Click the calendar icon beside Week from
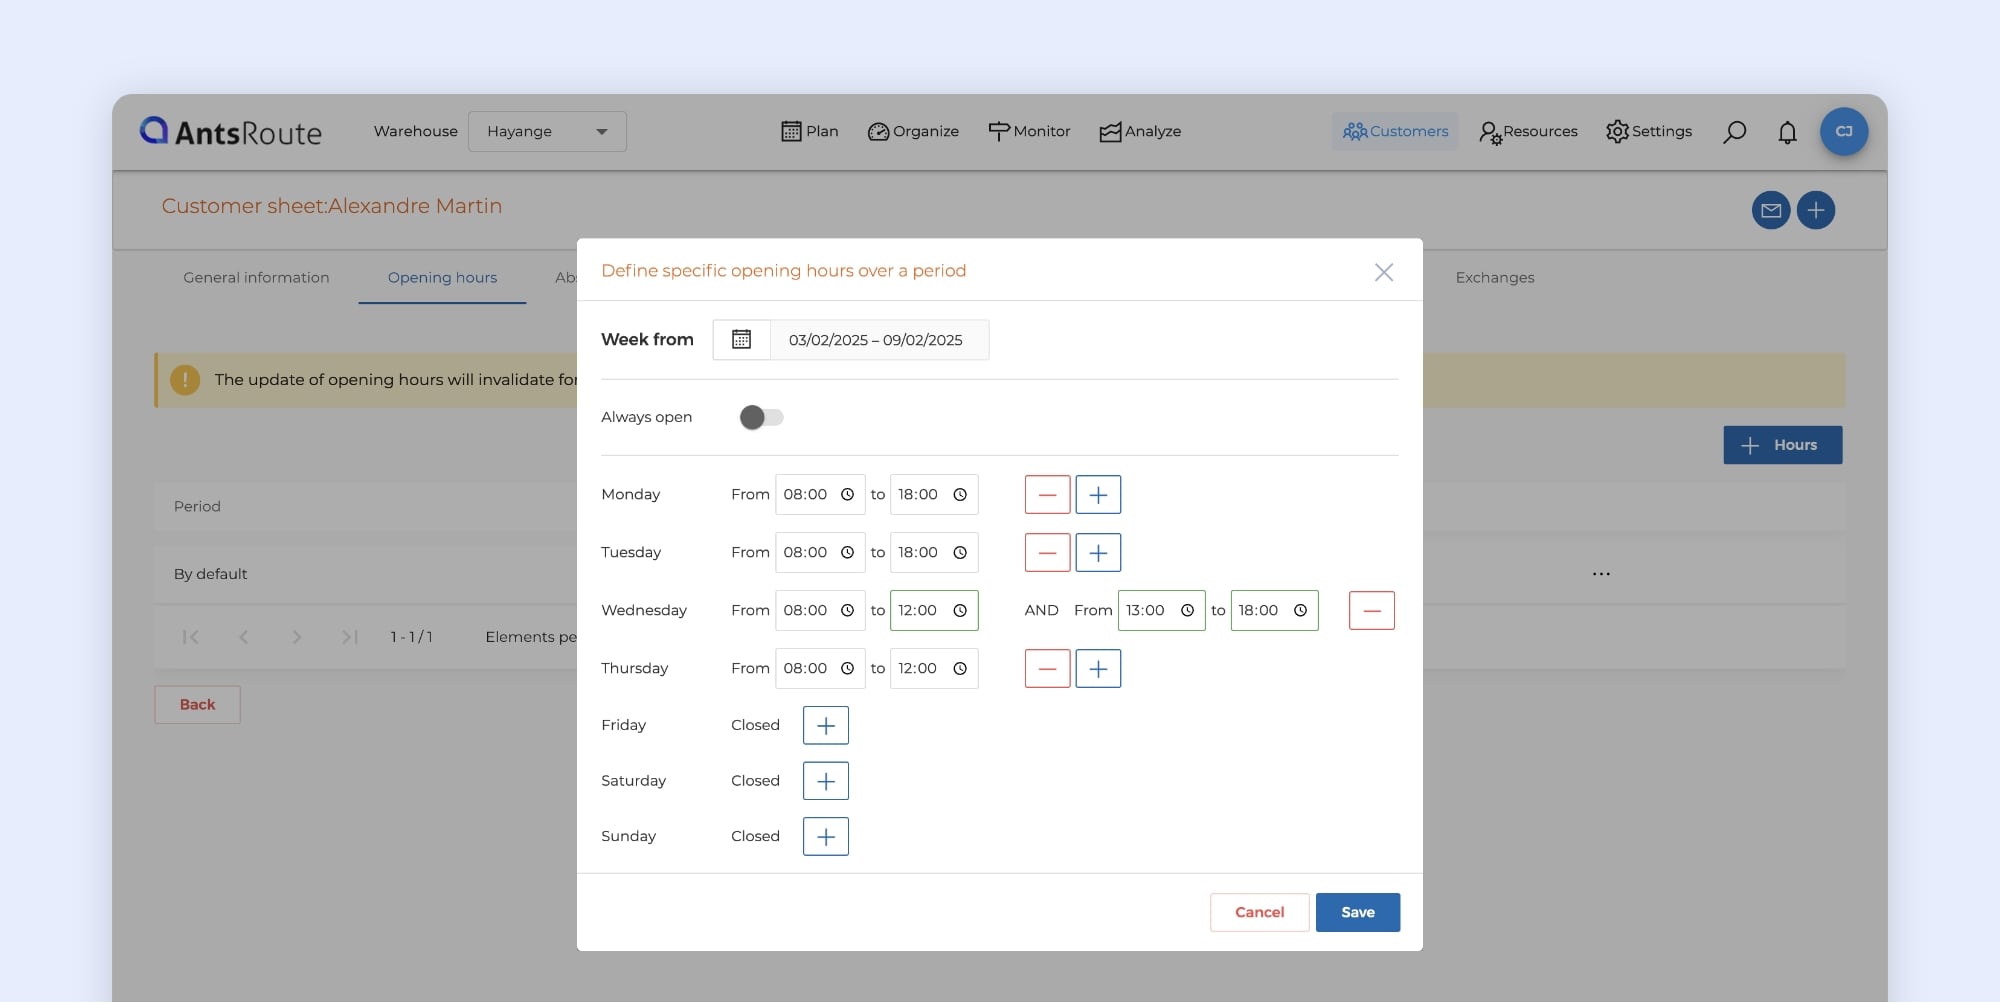Image resolution: width=2000 pixels, height=1003 pixels. pyautogui.click(x=741, y=340)
